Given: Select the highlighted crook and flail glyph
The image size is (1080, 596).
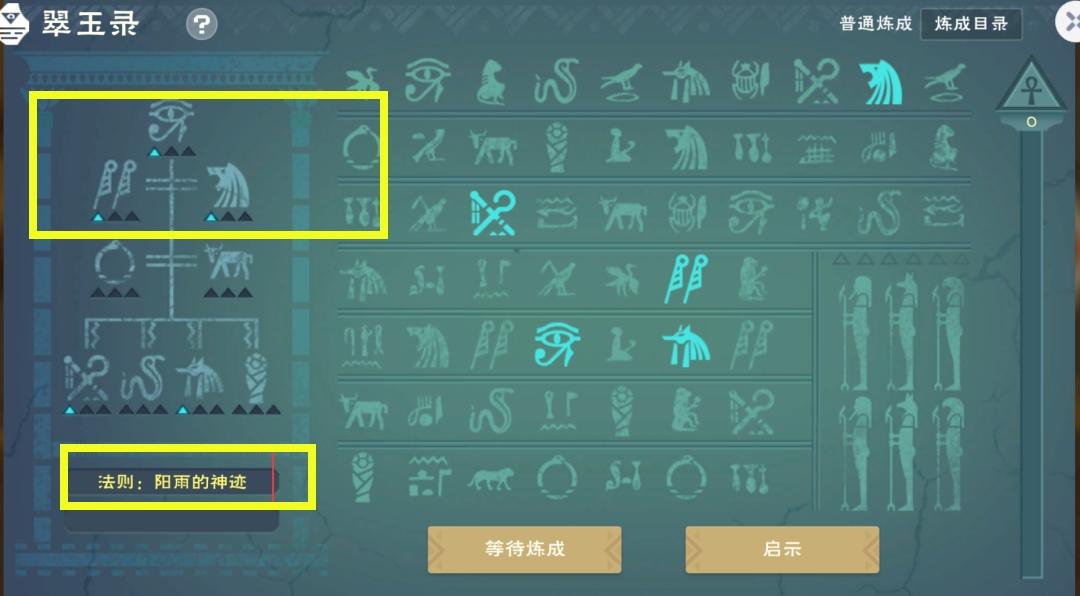Looking at the screenshot, I should pyautogui.click(x=493, y=213).
